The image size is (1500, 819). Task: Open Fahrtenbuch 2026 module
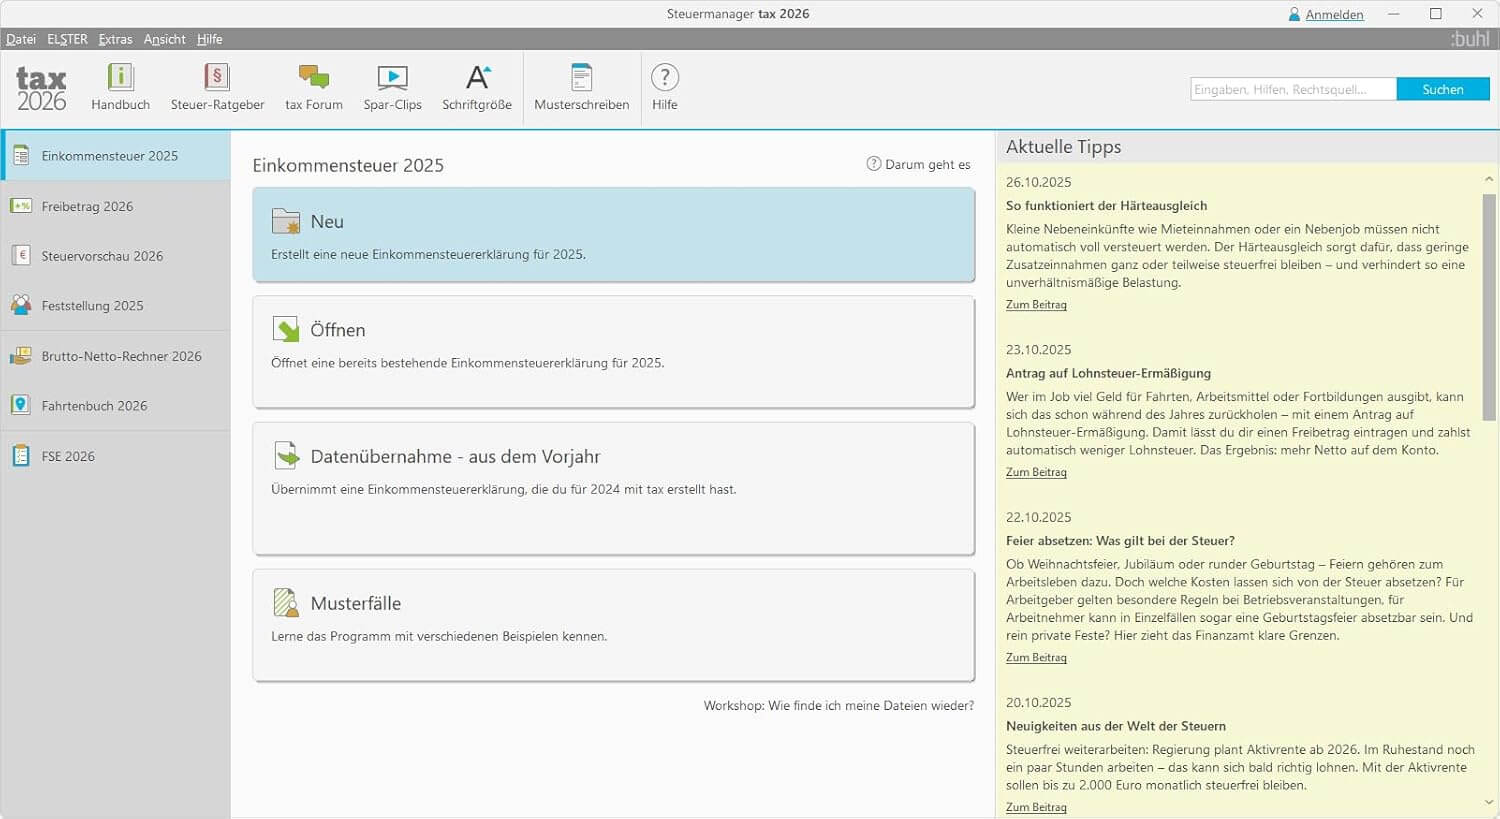94,406
